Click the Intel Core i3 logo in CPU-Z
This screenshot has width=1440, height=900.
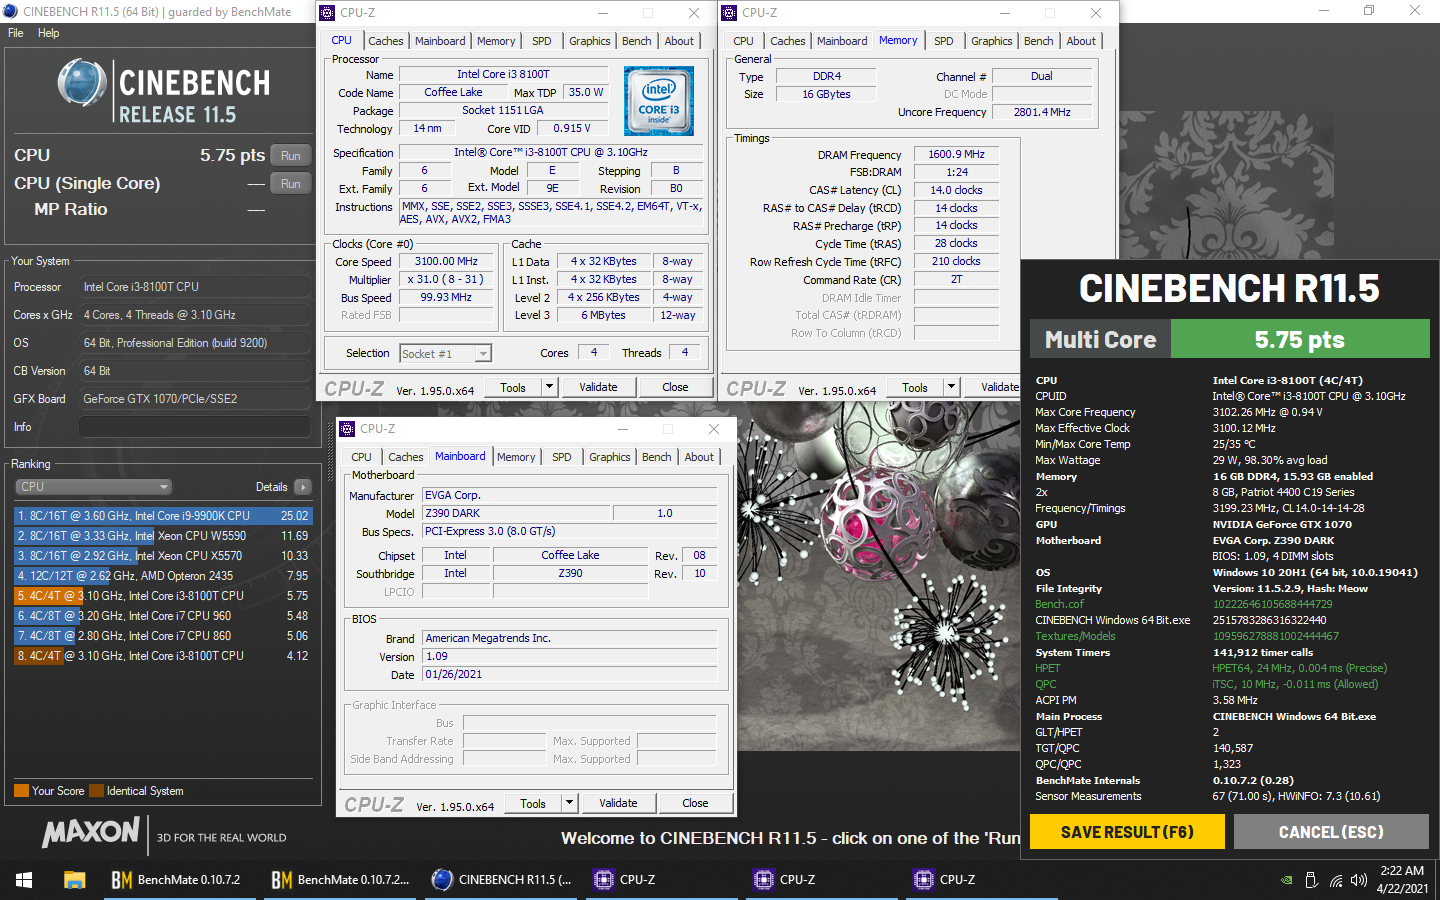pos(658,101)
